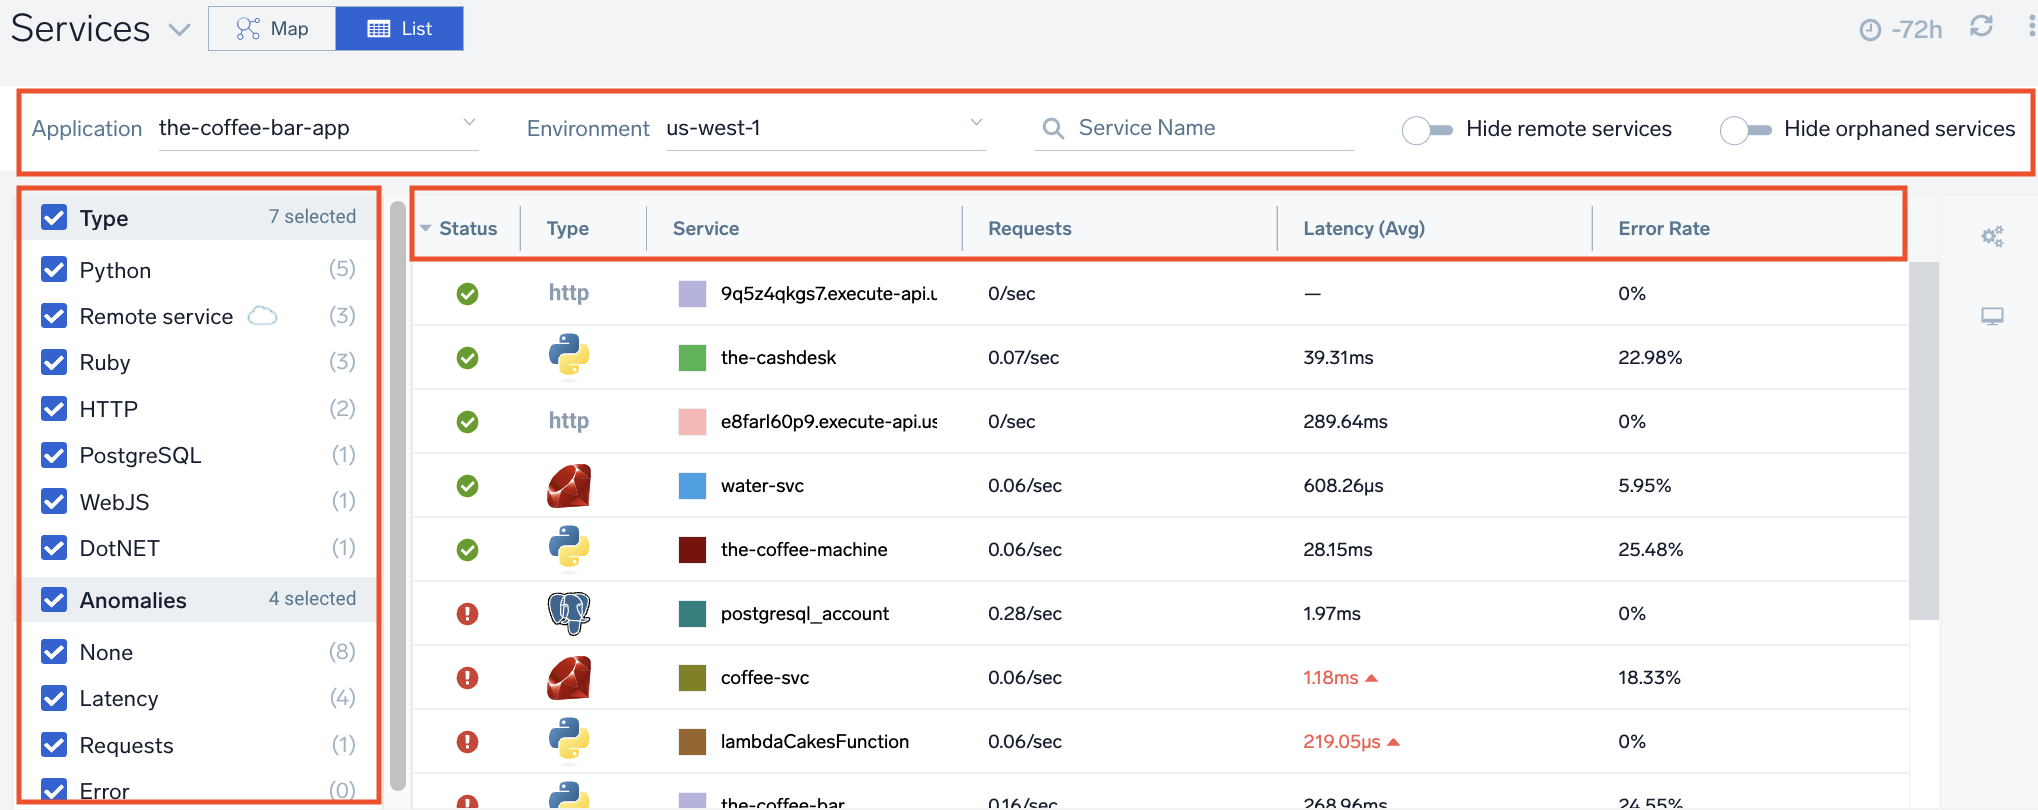Screen dimensions: 2038x810
Task: Click the PostgreSQL elephant icon
Action: pyautogui.click(x=569, y=613)
